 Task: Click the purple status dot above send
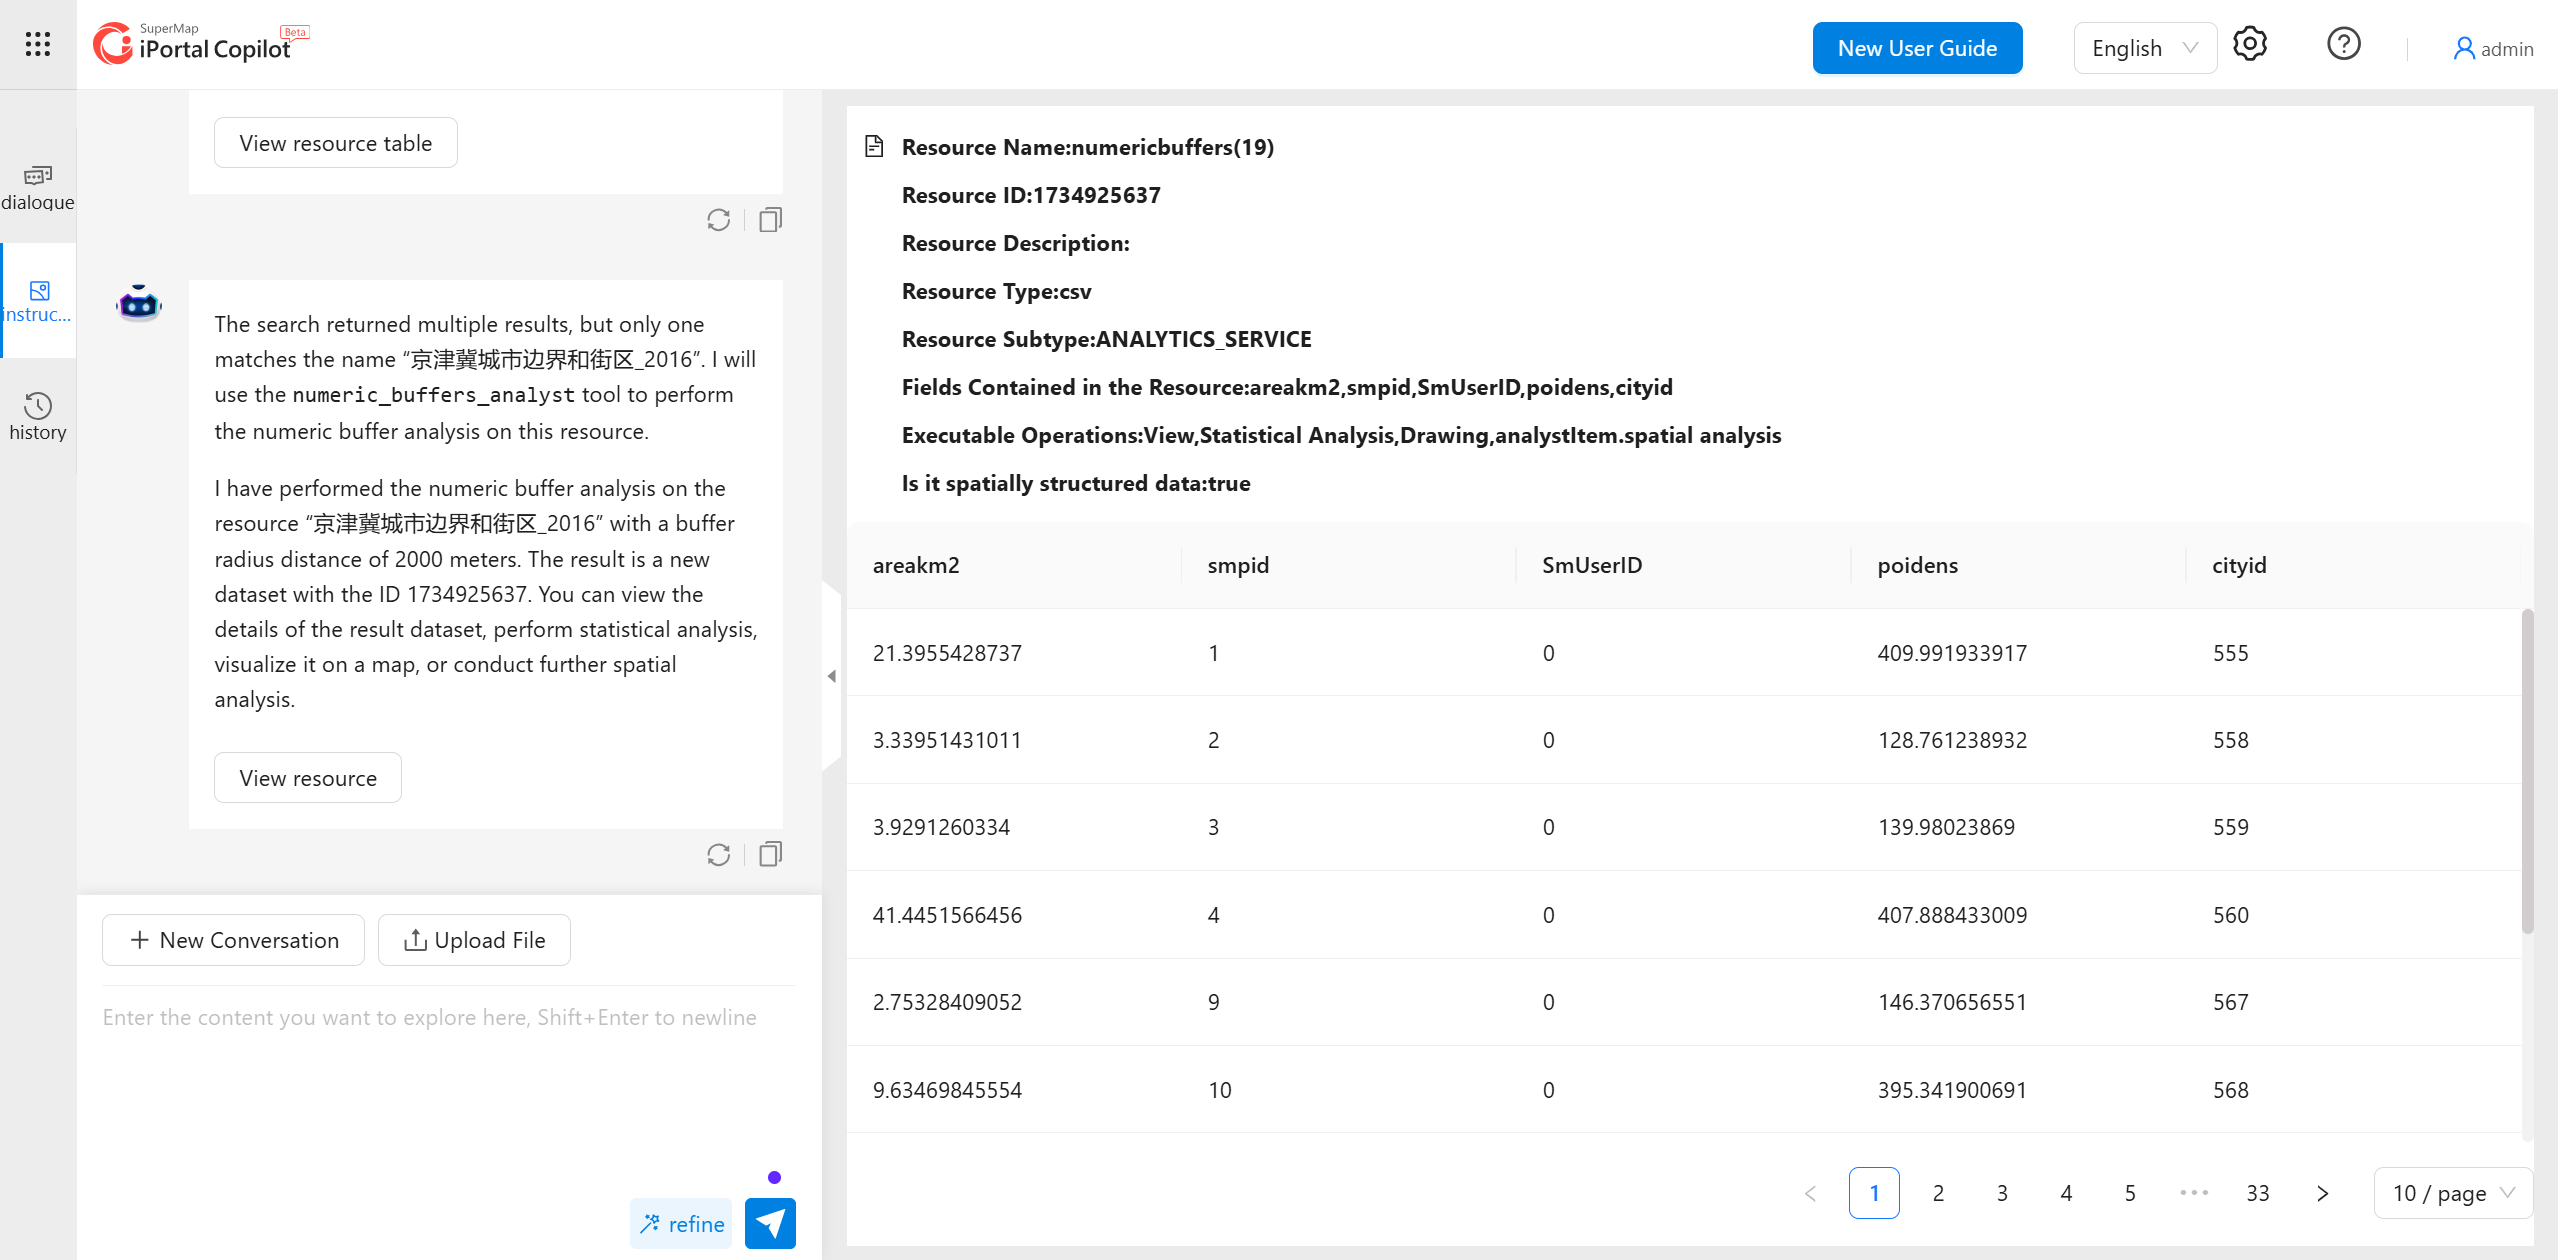[x=774, y=1177]
